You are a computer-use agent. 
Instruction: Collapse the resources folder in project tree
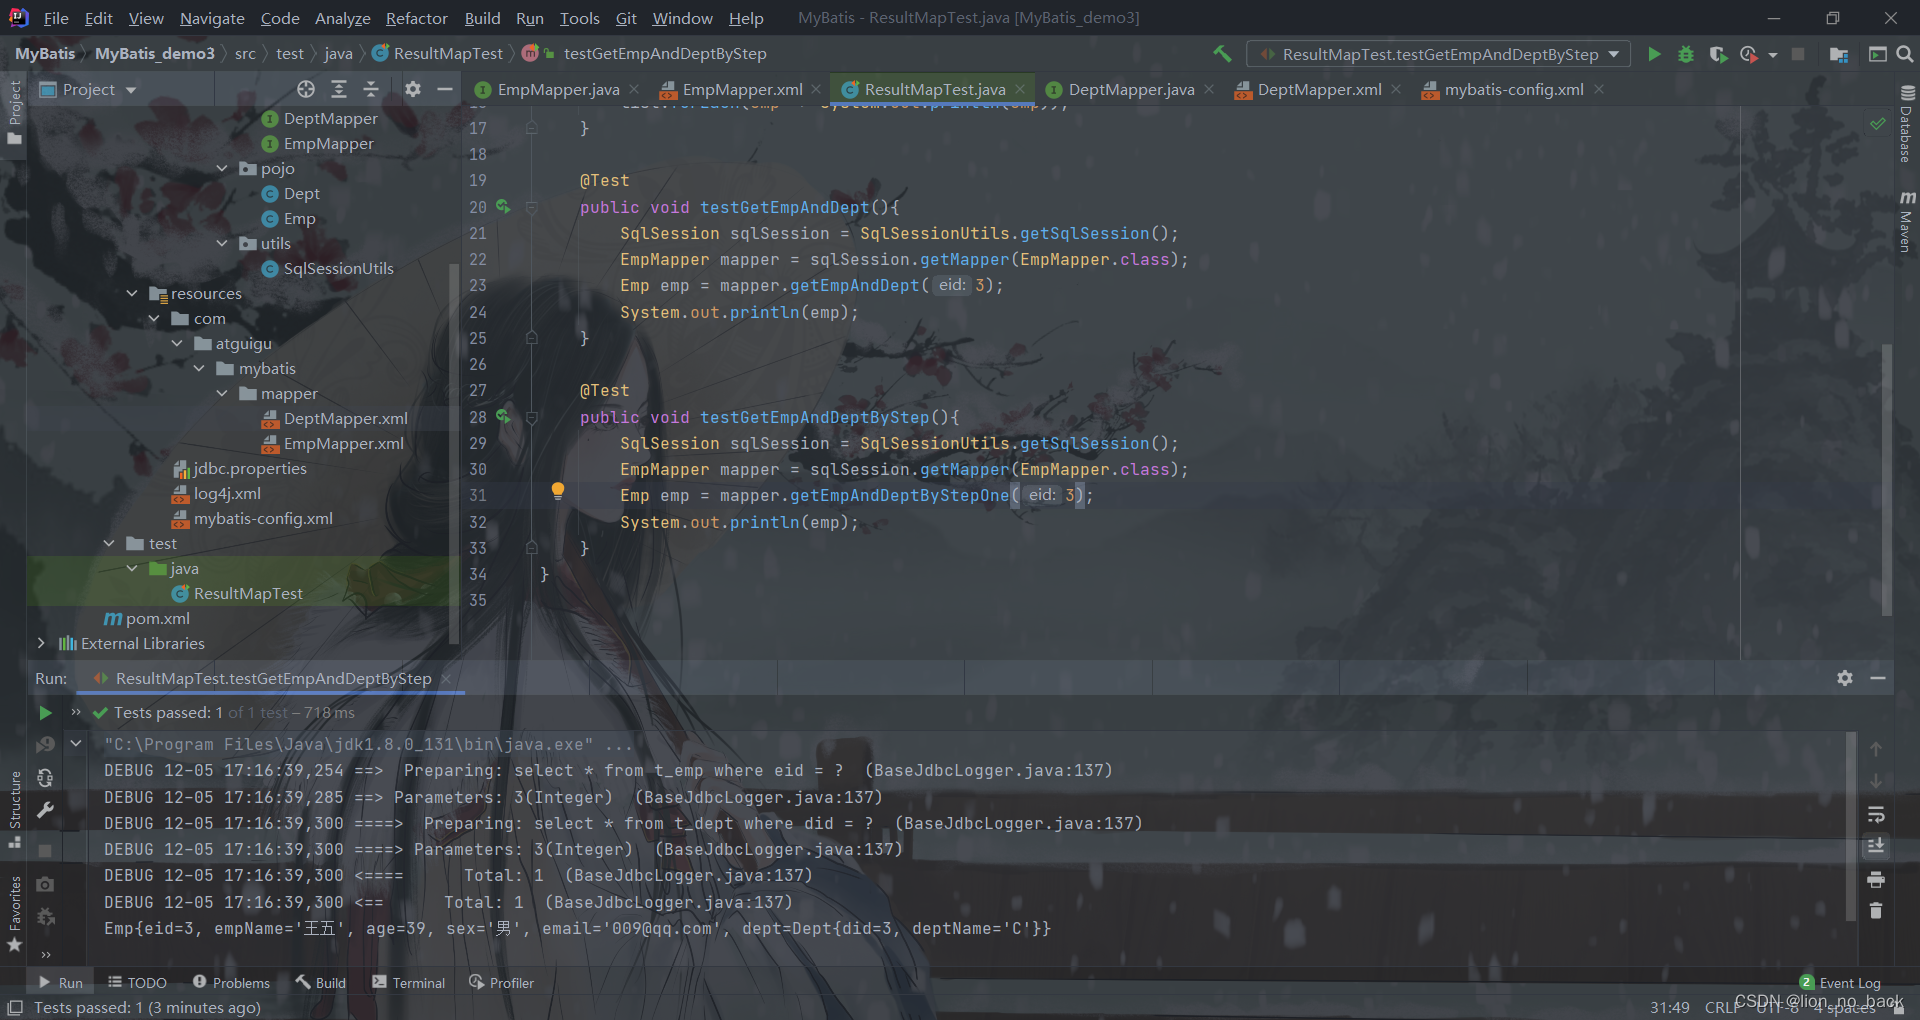click(x=132, y=293)
